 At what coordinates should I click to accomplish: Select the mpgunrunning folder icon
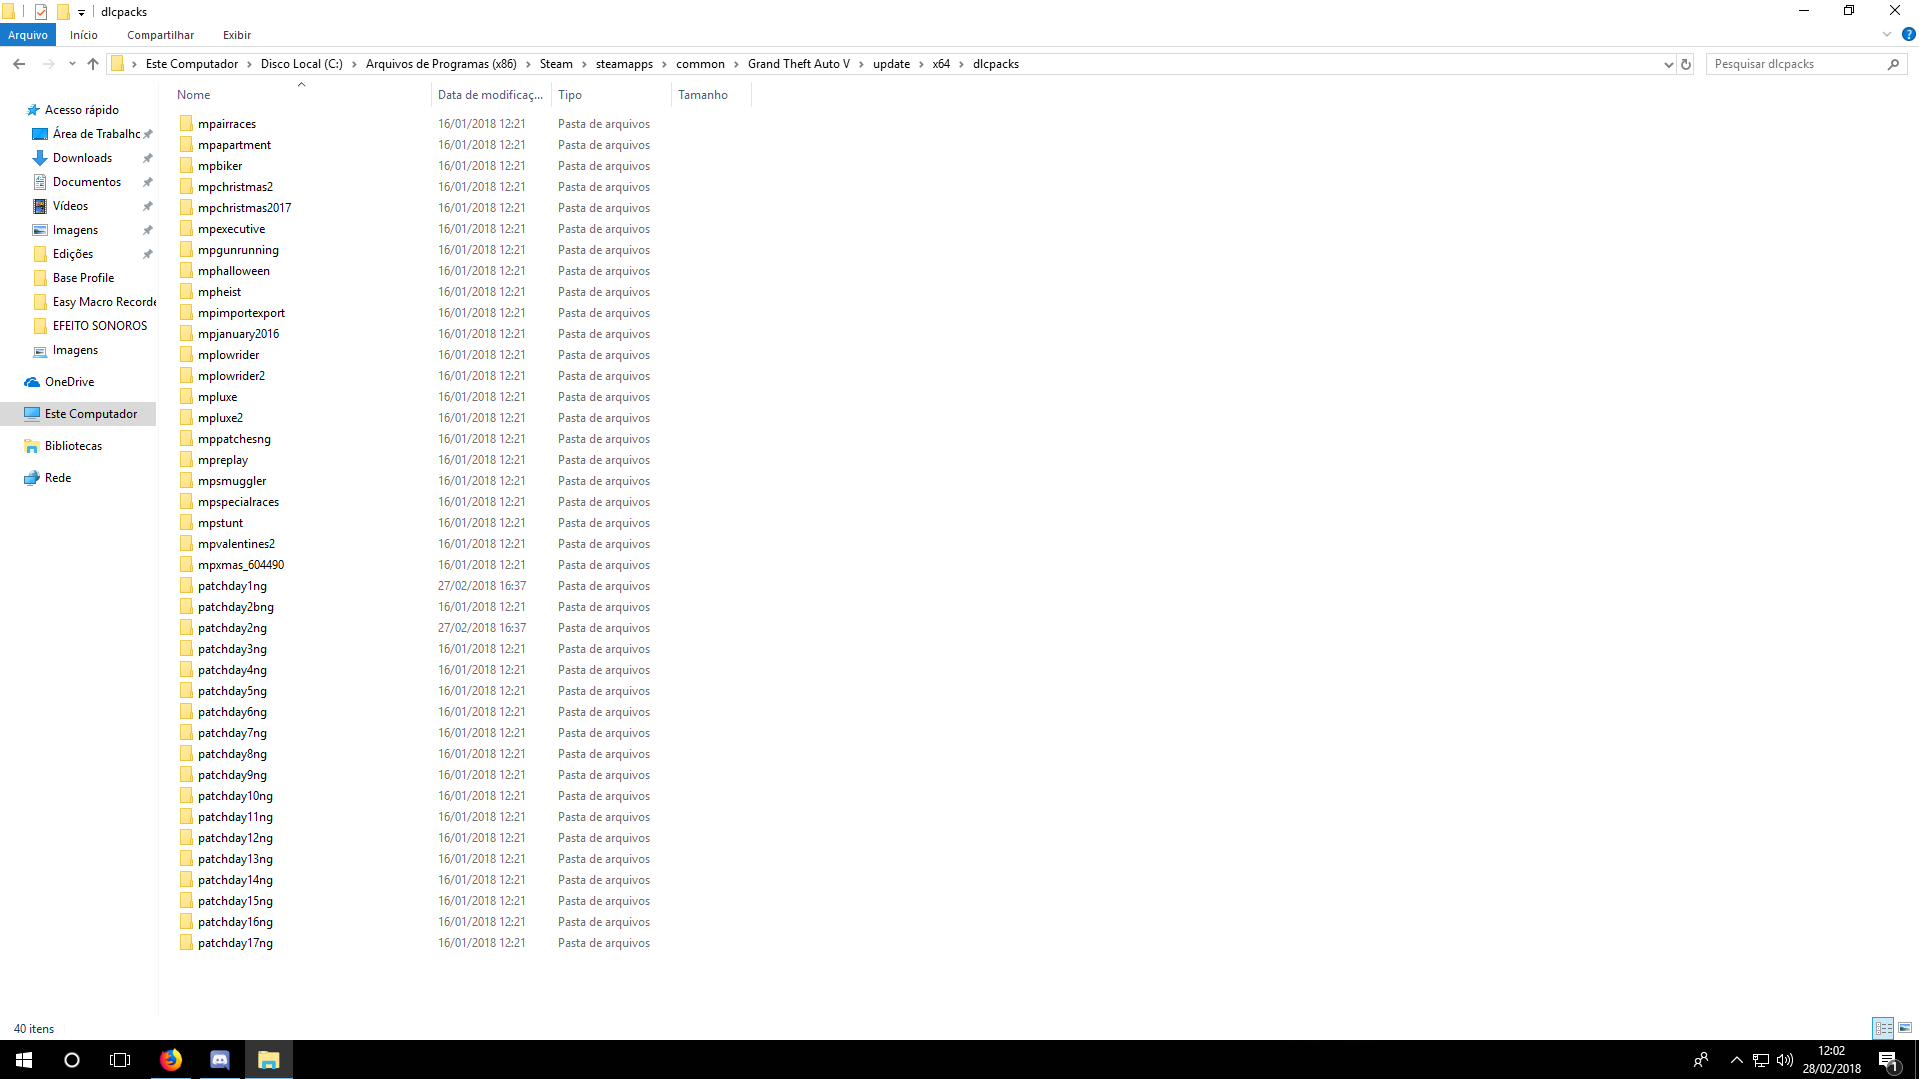[186, 249]
